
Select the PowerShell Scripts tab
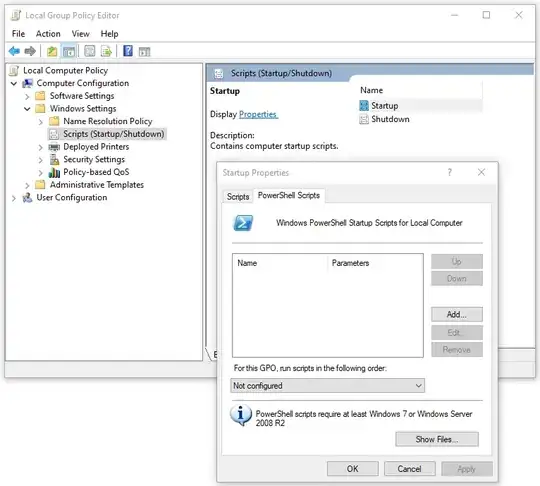pyautogui.click(x=289, y=196)
